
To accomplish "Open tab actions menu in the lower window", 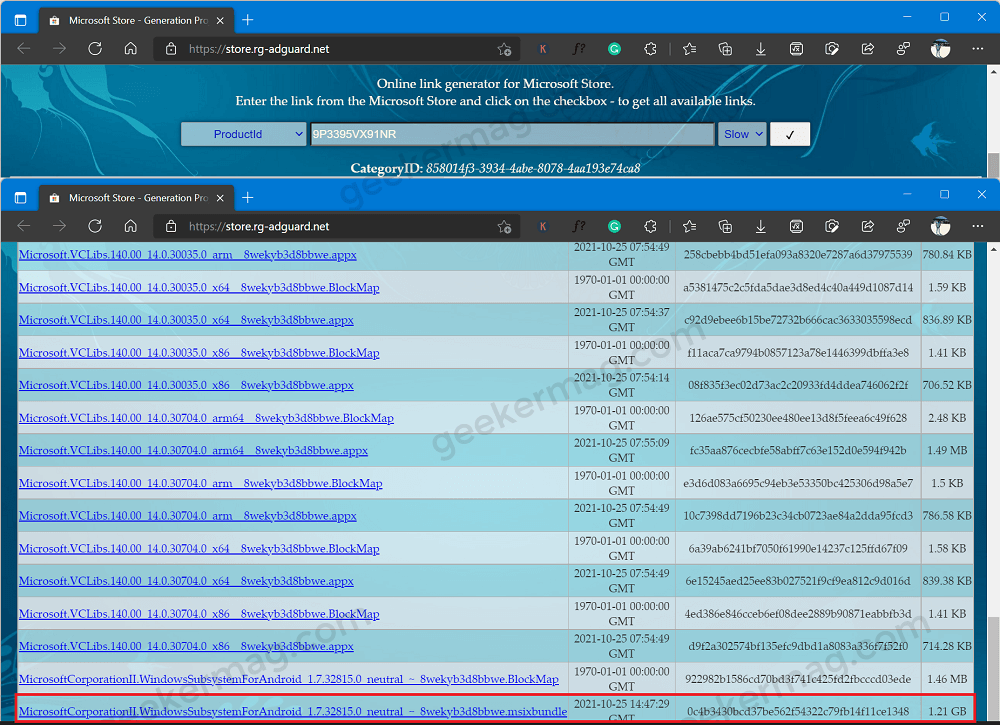I will tap(20, 198).
